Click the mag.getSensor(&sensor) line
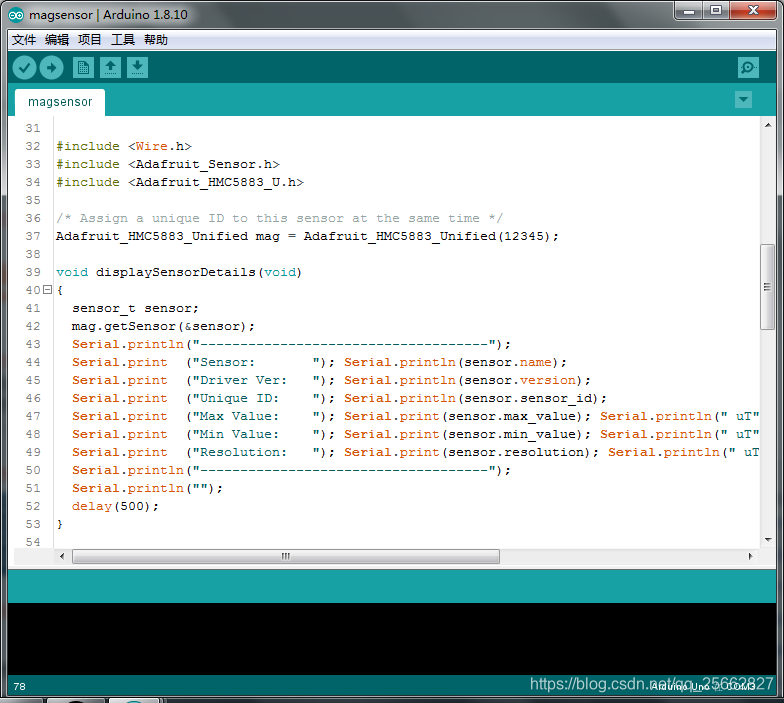 [x=163, y=326]
